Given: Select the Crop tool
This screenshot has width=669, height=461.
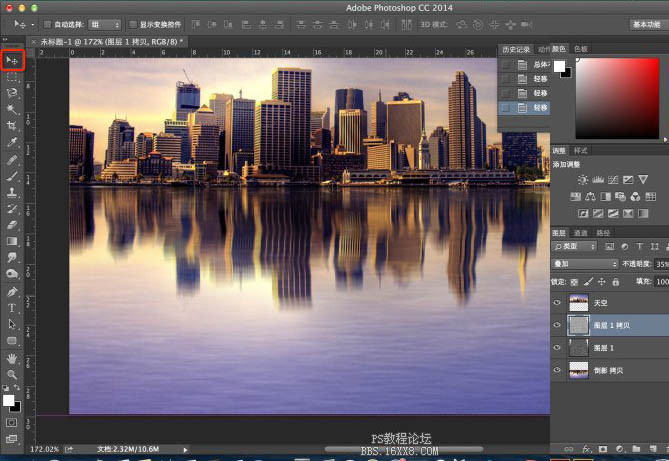Looking at the screenshot, I should pyautogui.click(x=12, y=125).
